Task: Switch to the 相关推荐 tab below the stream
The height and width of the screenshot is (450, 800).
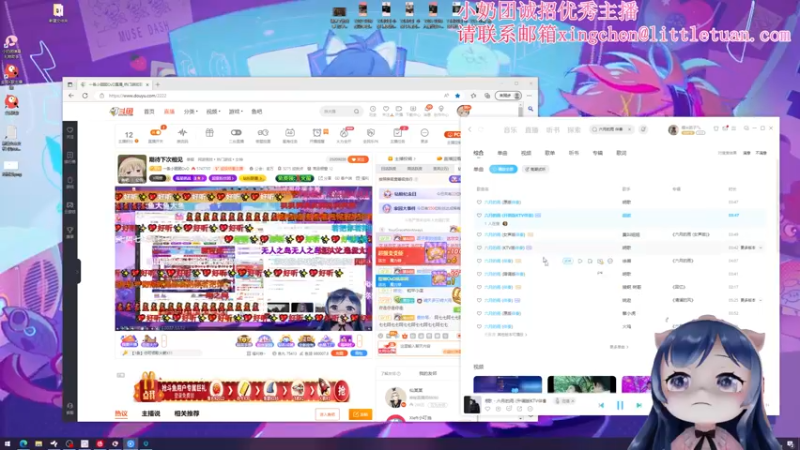Action: pos(187,413)
